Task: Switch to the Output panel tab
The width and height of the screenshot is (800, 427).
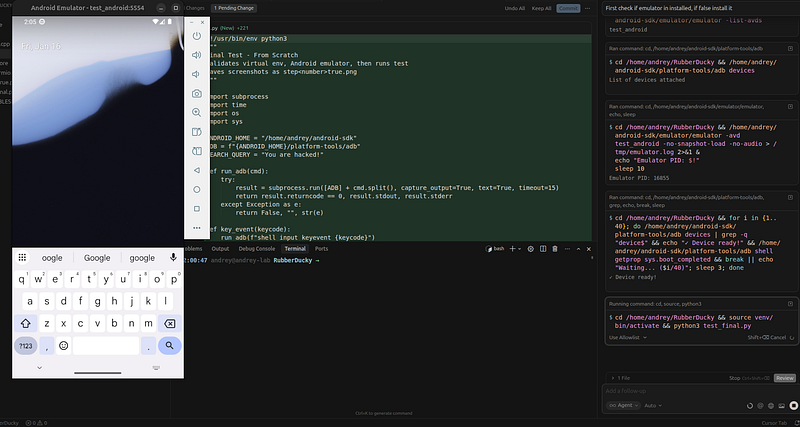Action: (x=220, y=249)
